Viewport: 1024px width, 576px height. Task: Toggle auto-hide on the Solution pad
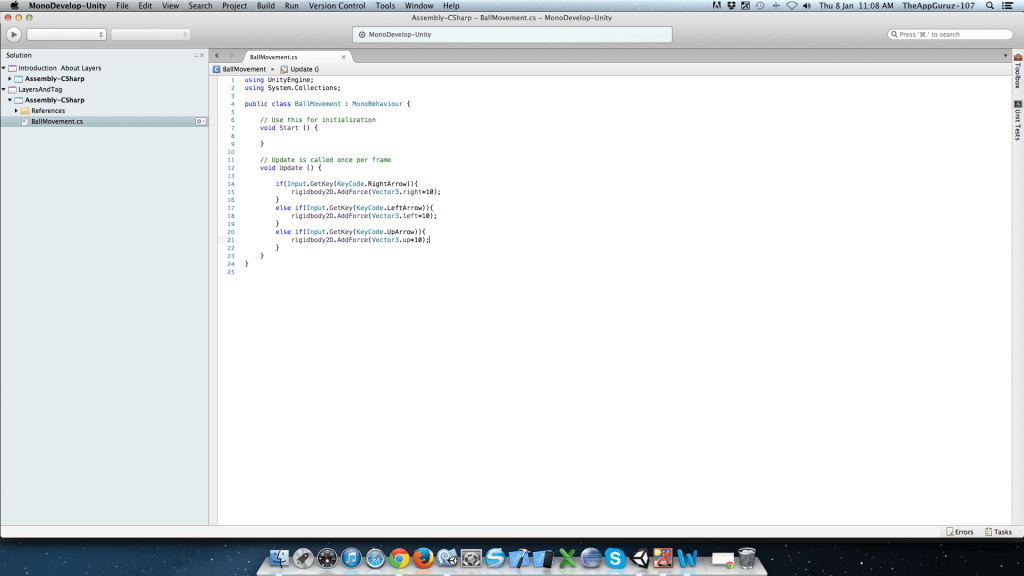(x=196, y=56)
